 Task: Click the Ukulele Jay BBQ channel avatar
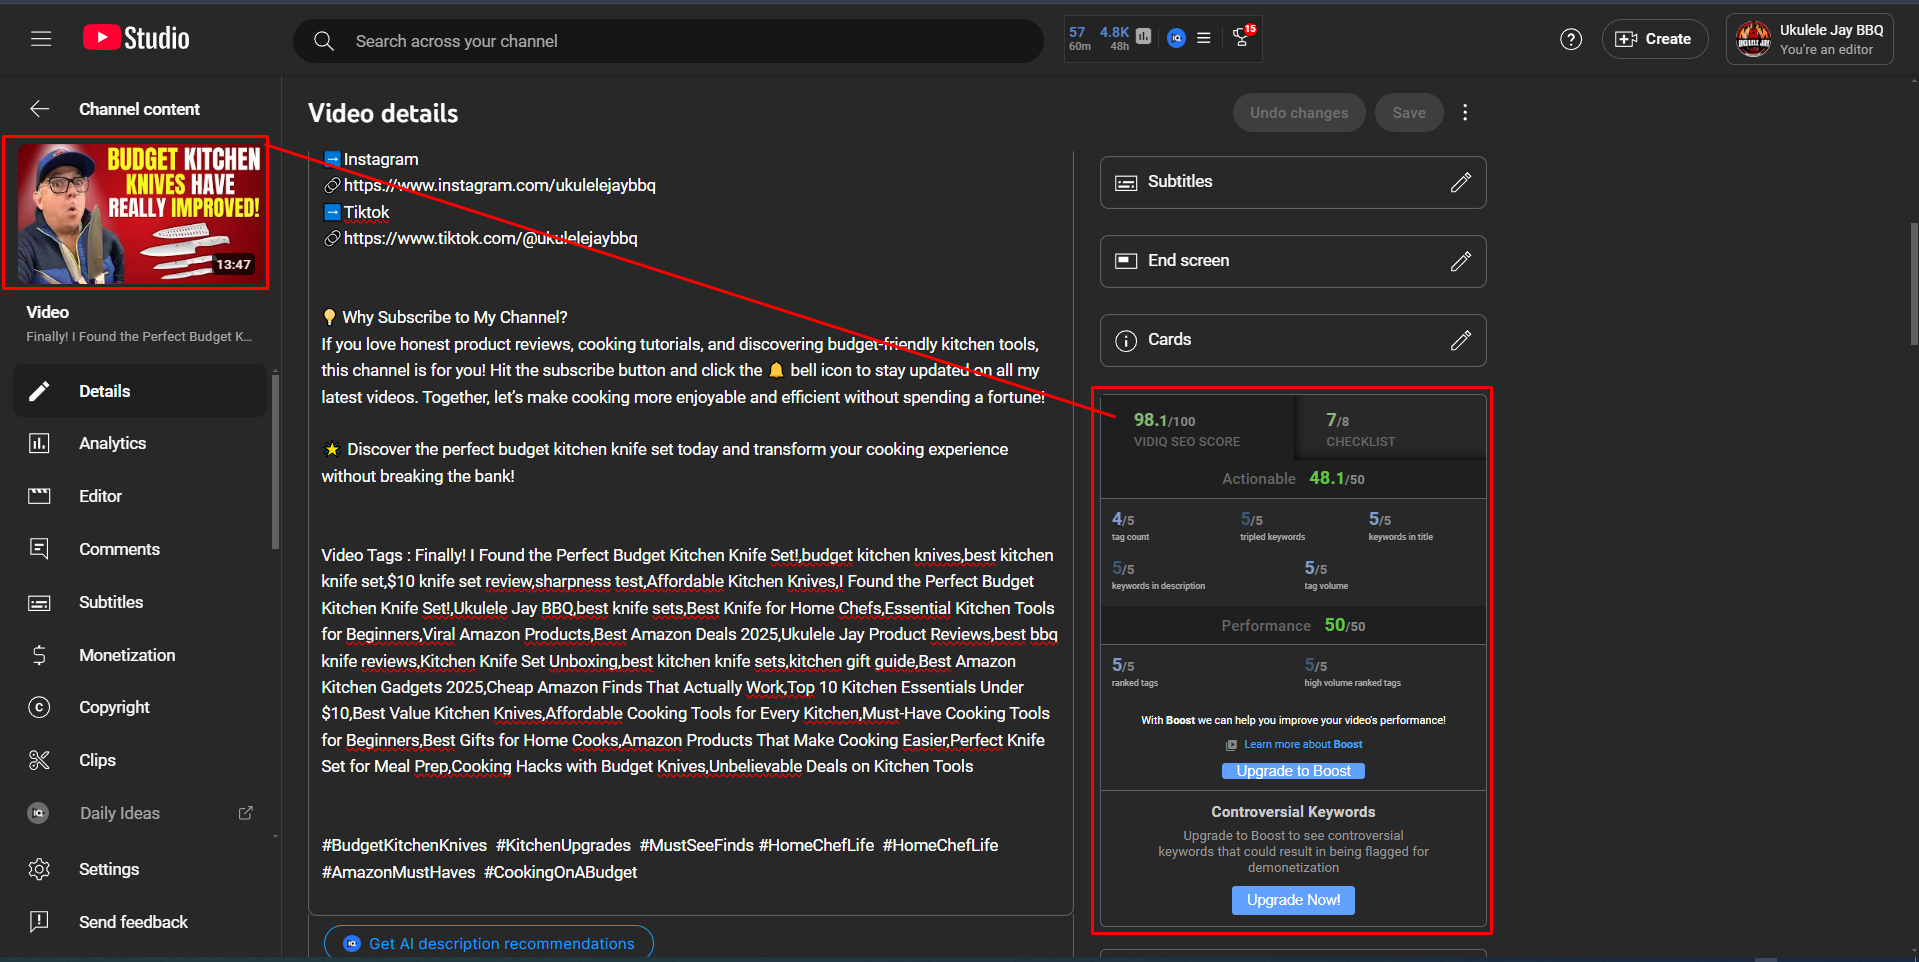point(1754,39)
